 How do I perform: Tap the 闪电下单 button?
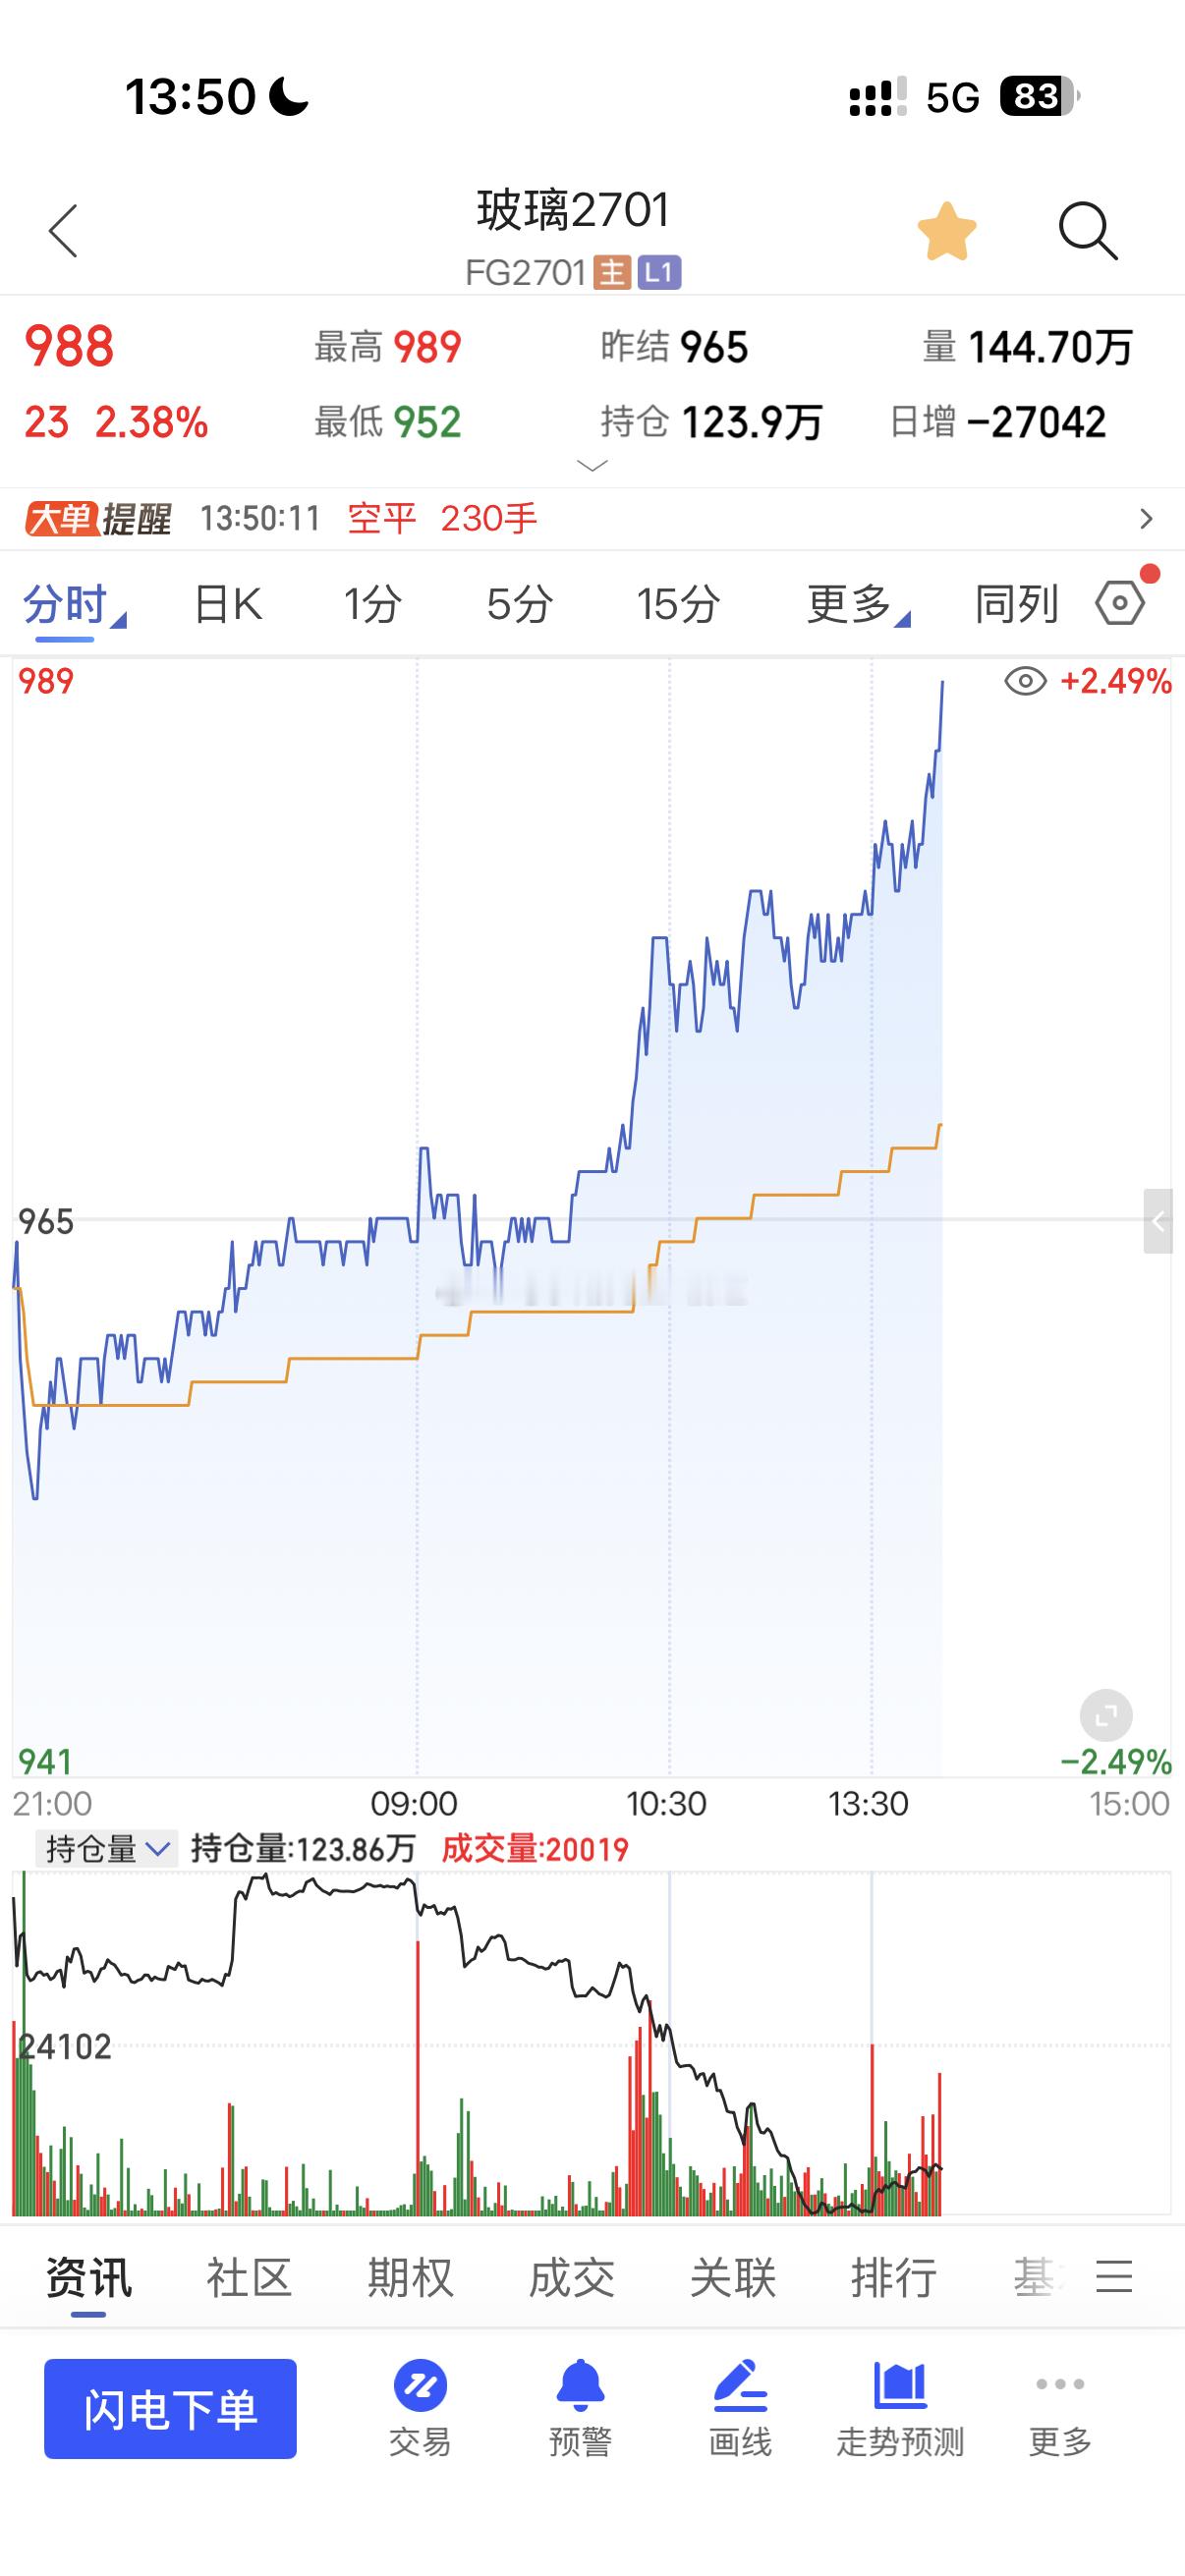(170, 2408)
